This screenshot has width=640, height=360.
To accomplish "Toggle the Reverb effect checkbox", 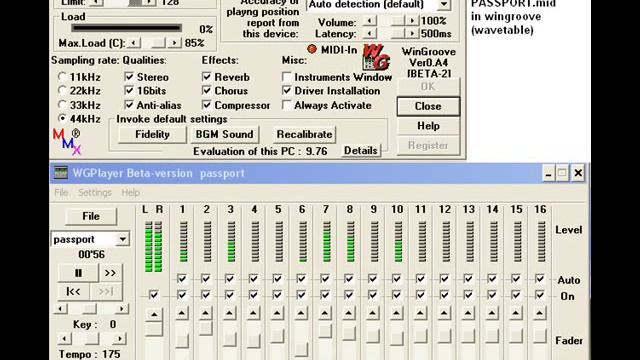I will point(207,76).
